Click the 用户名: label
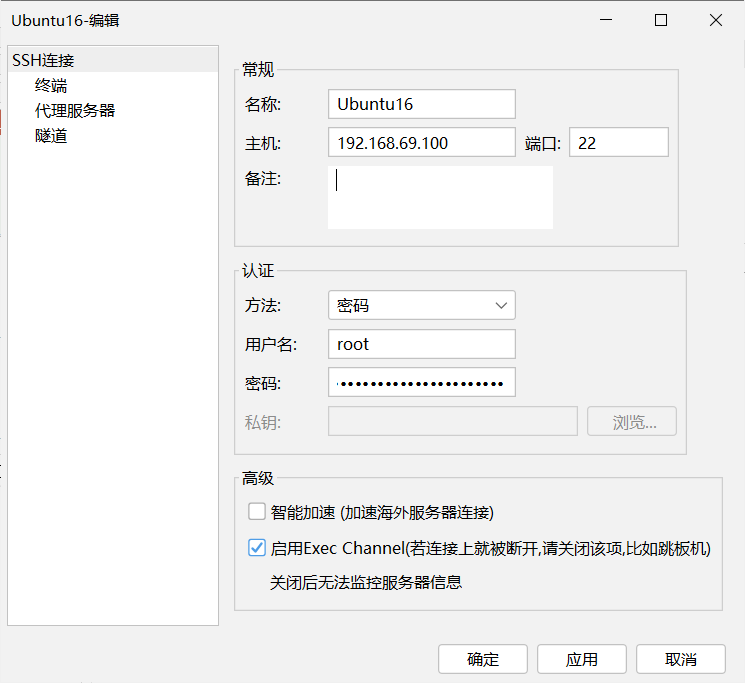This screenshot has height=683, width=745. (271, 344)
